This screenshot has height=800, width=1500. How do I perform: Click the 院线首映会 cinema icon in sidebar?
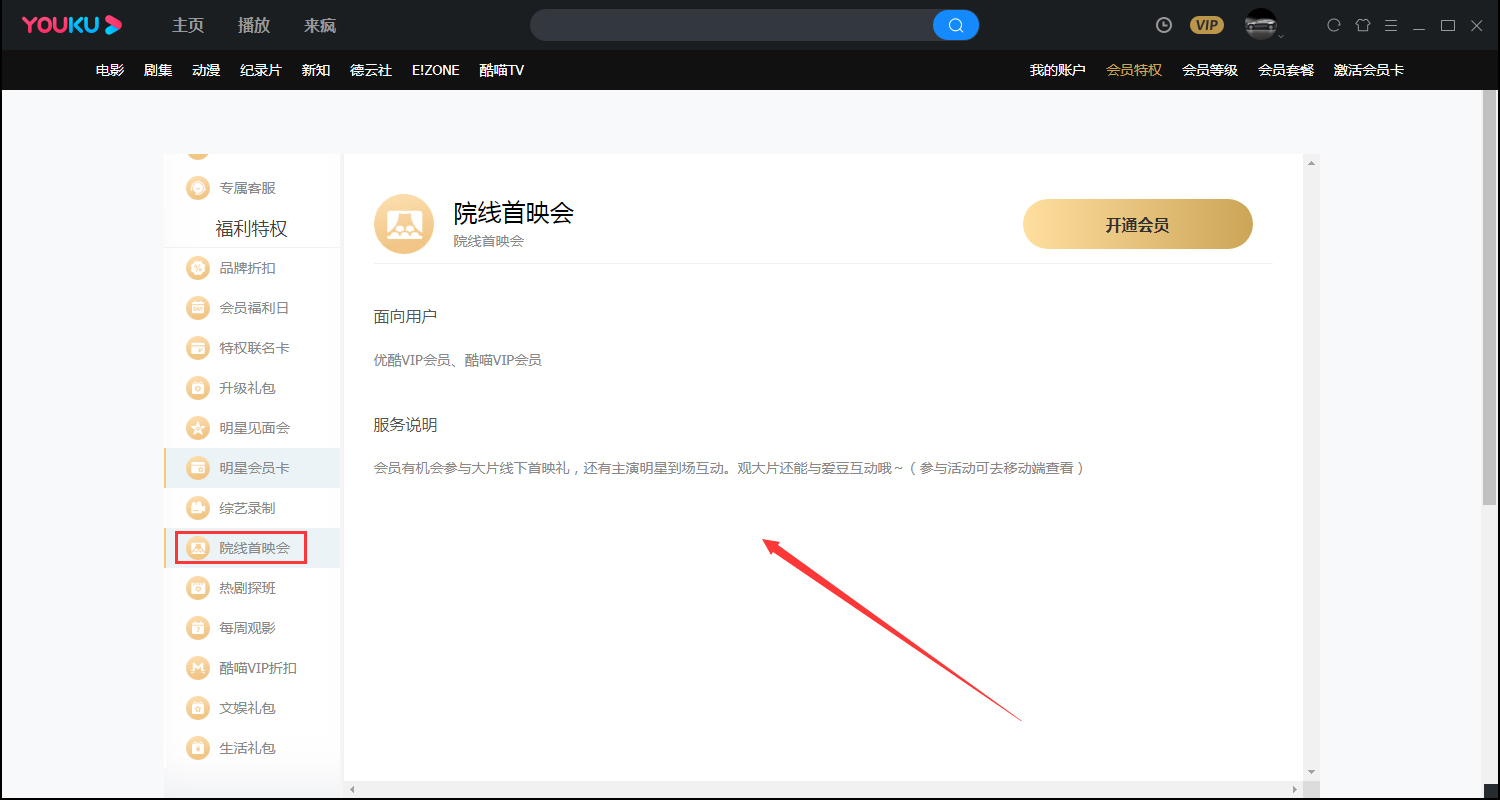[197, 547]
